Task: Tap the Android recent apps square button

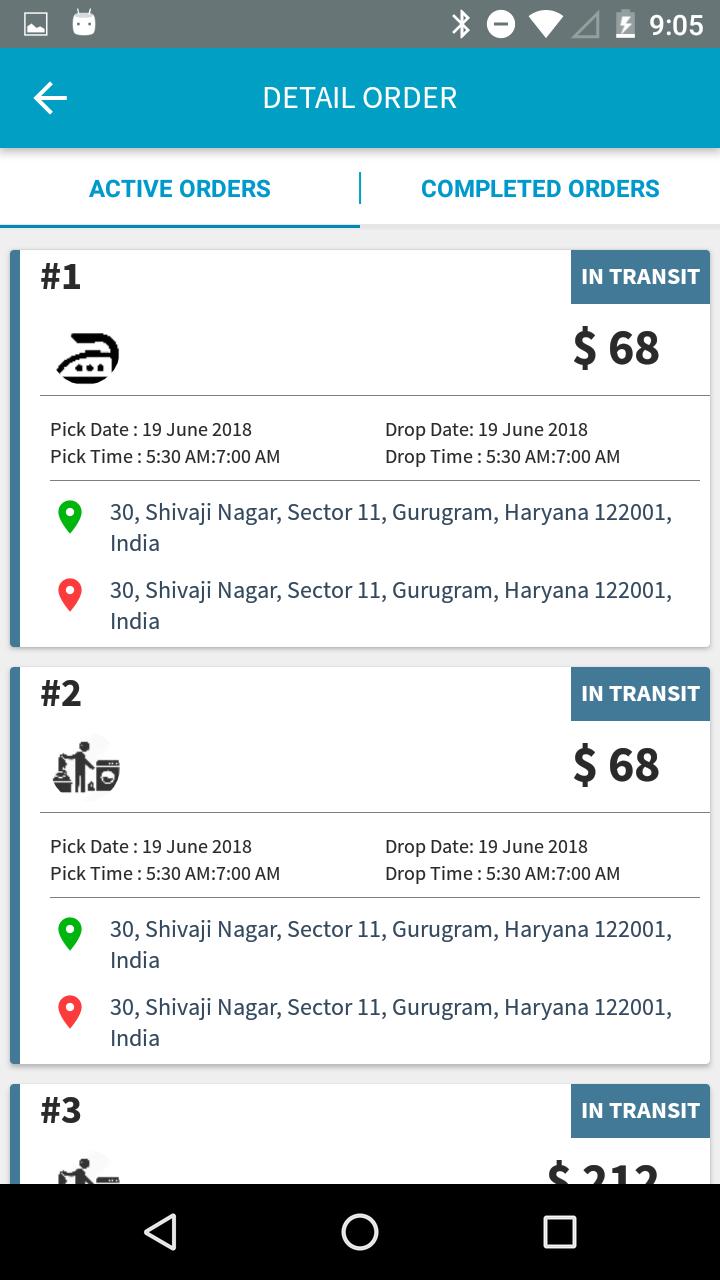Action: pos(559,1232)
